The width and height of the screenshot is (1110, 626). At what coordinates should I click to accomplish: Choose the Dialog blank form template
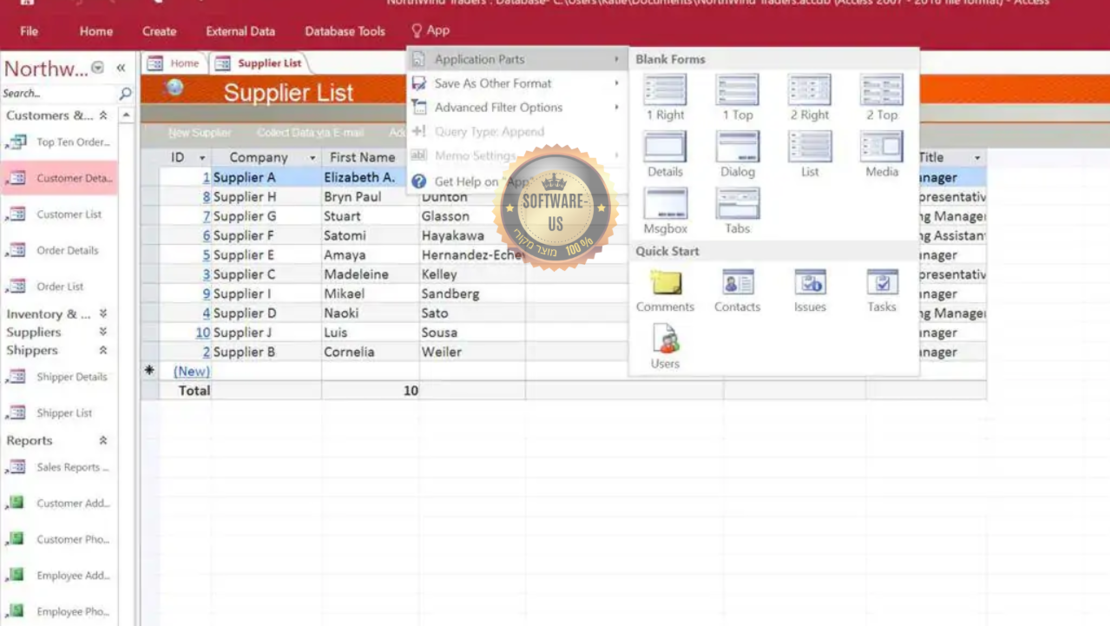tap(737, 154)
